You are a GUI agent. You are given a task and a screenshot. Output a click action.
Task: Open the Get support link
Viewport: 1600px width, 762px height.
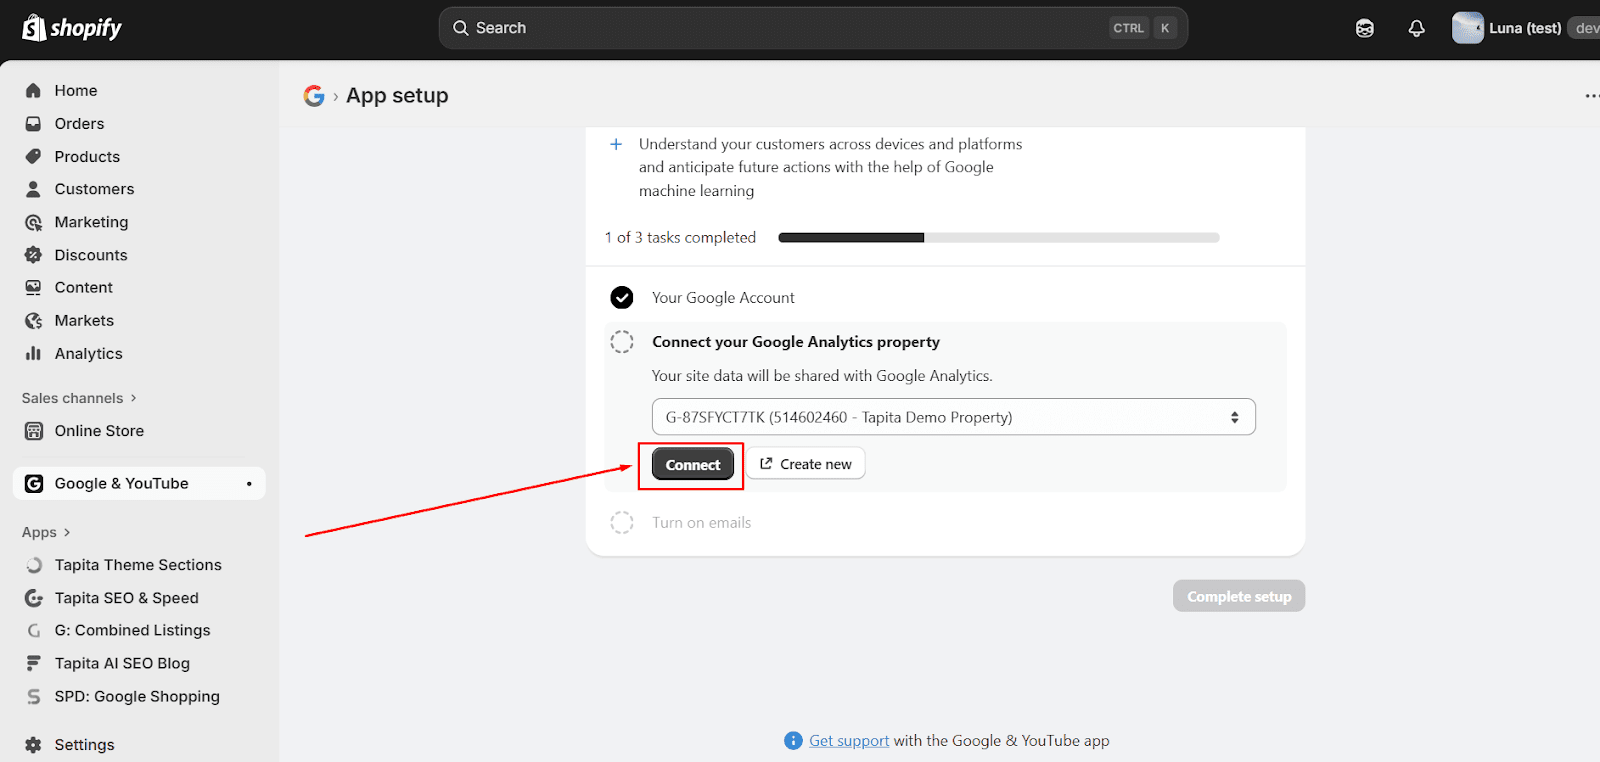[x=849, y=741]
